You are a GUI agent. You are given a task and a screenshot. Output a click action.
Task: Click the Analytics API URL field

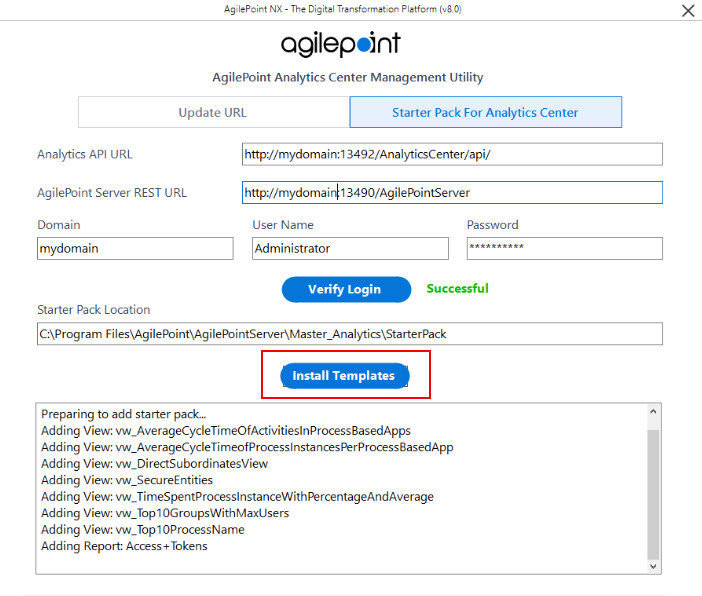click(x=452, y=154)
